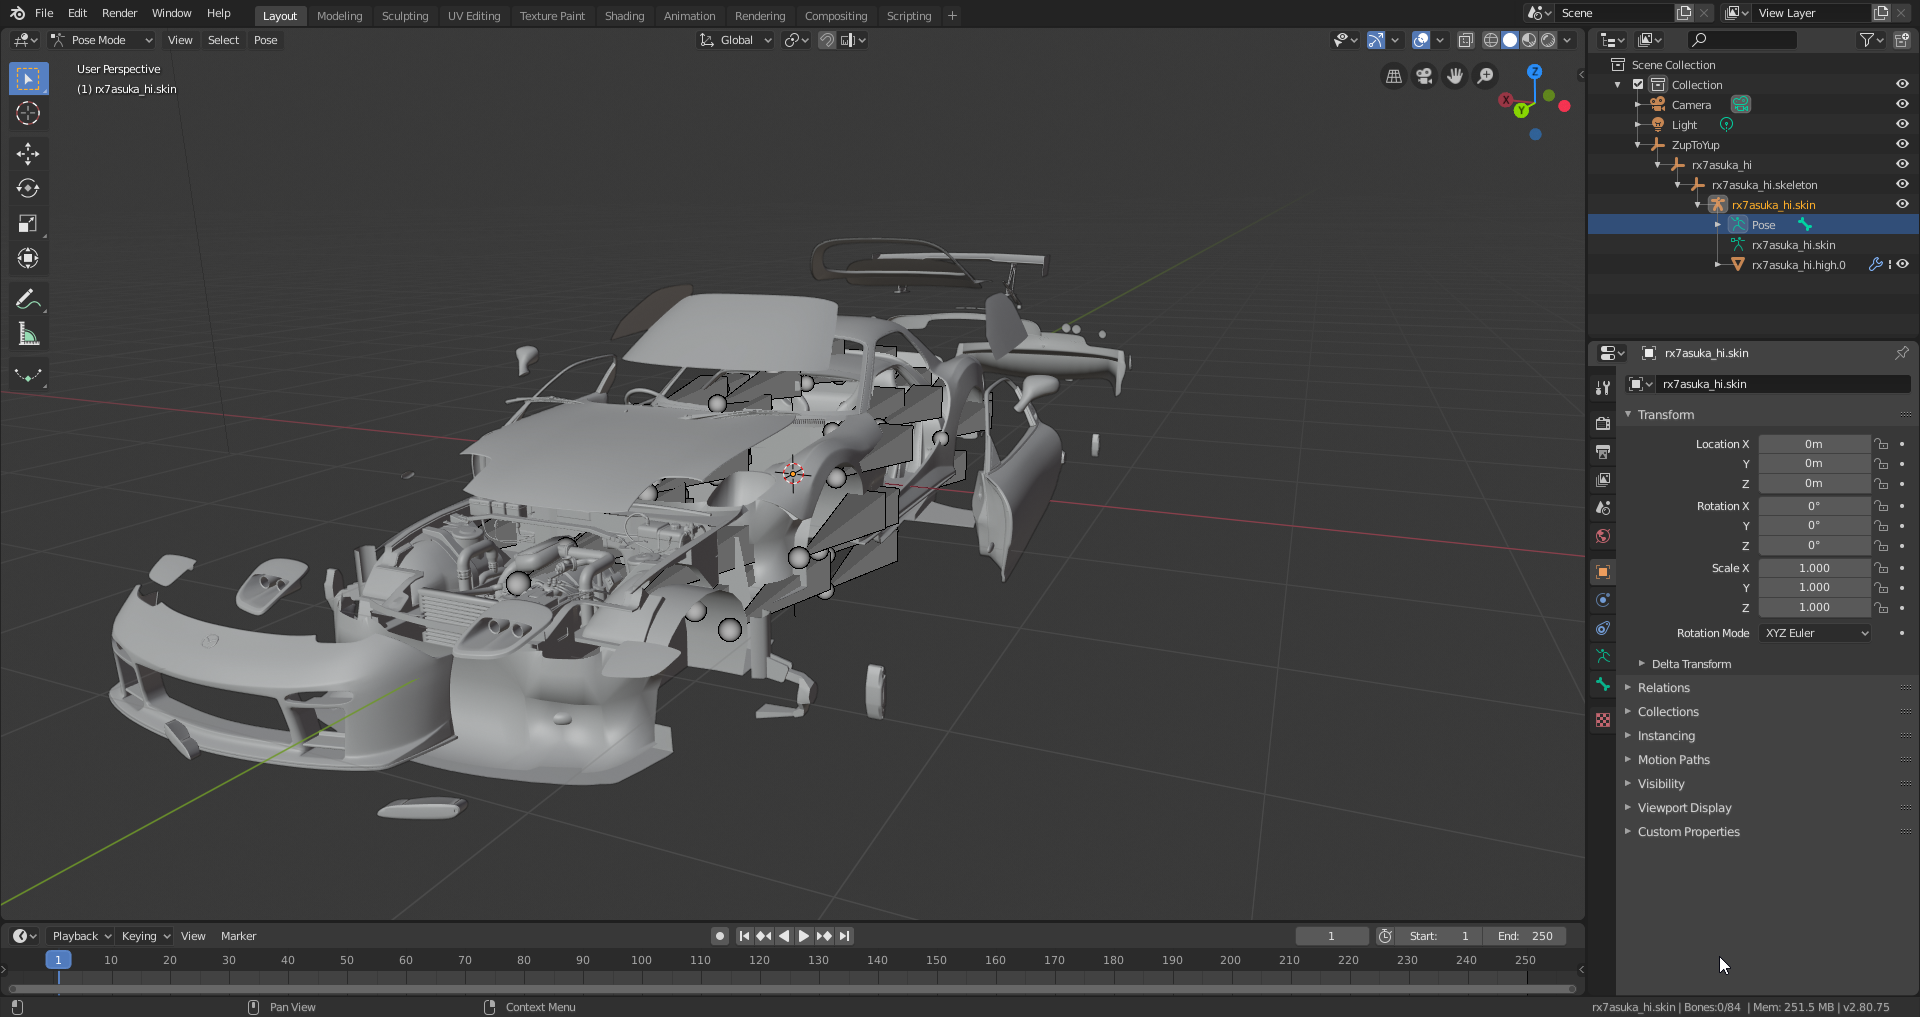
Task: Hide the Camera object in outliner
Action: pos(1902,104)
